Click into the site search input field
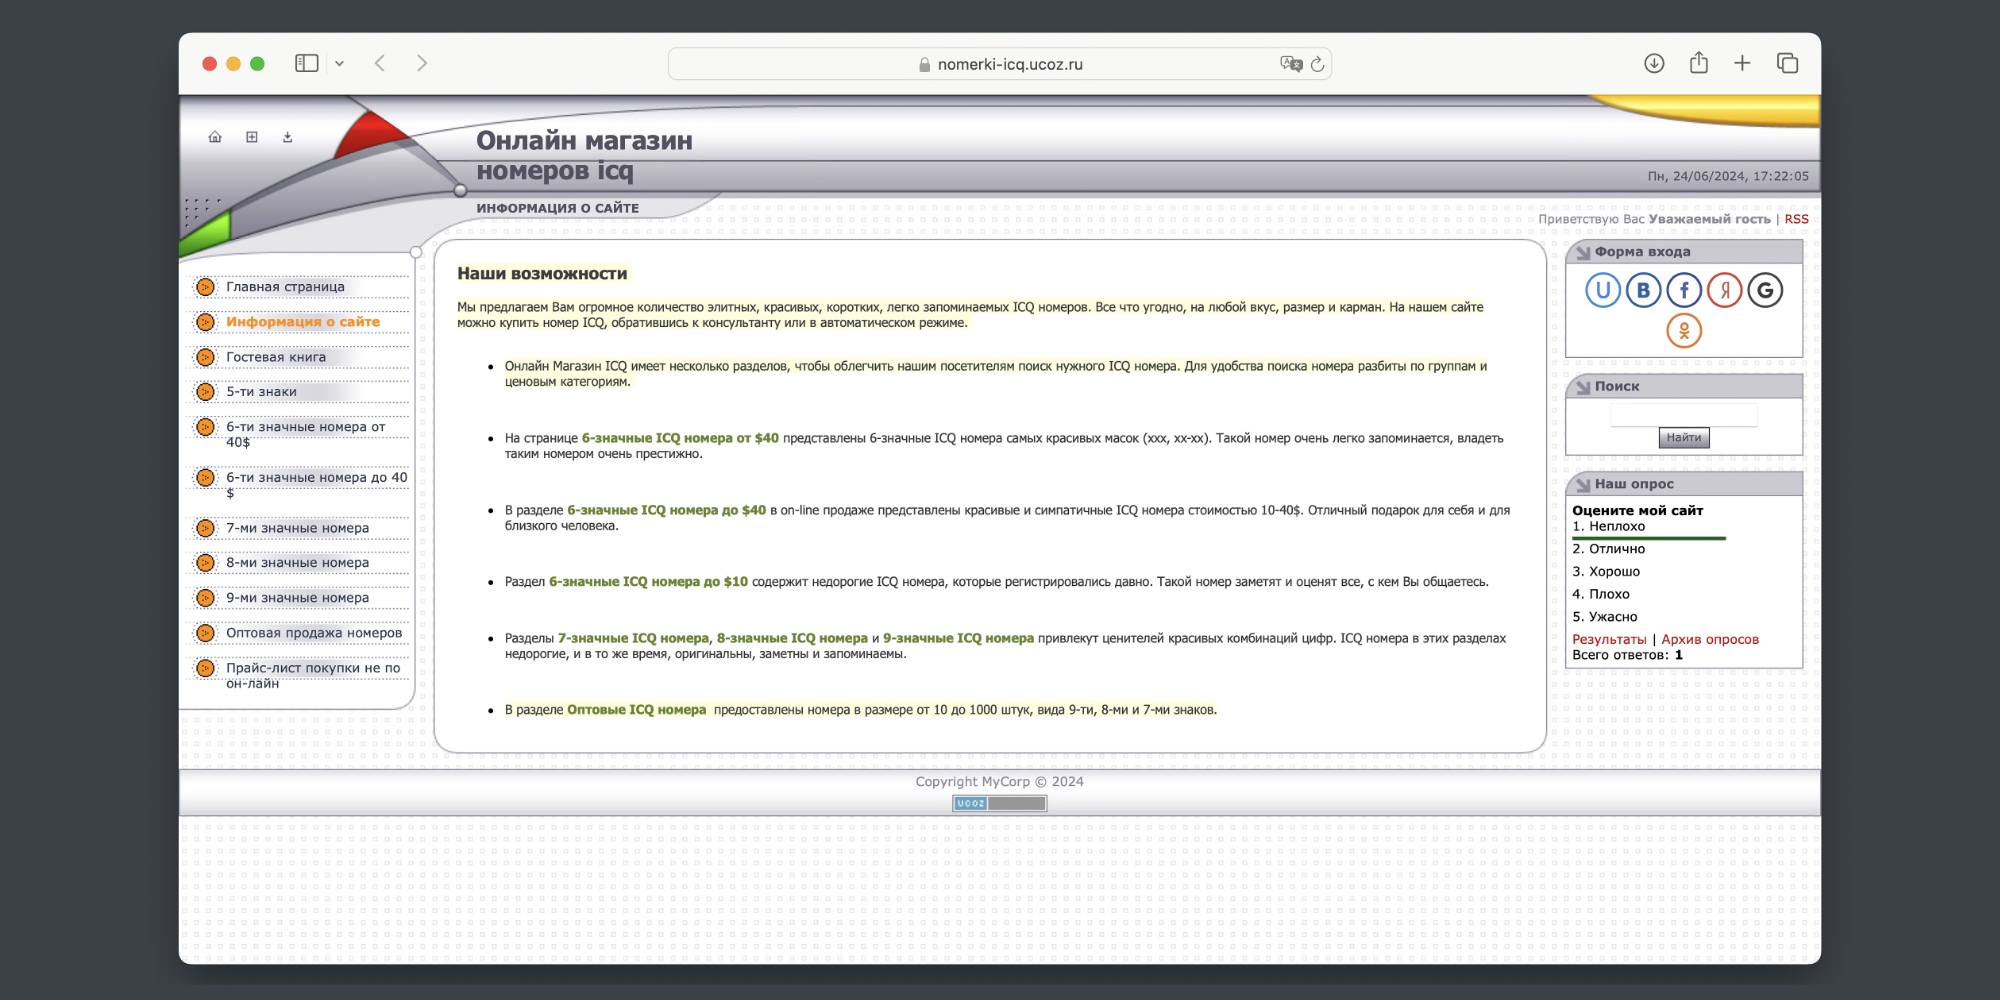The height and width of the screenshot is (1000, 2000). point(1684,414)
